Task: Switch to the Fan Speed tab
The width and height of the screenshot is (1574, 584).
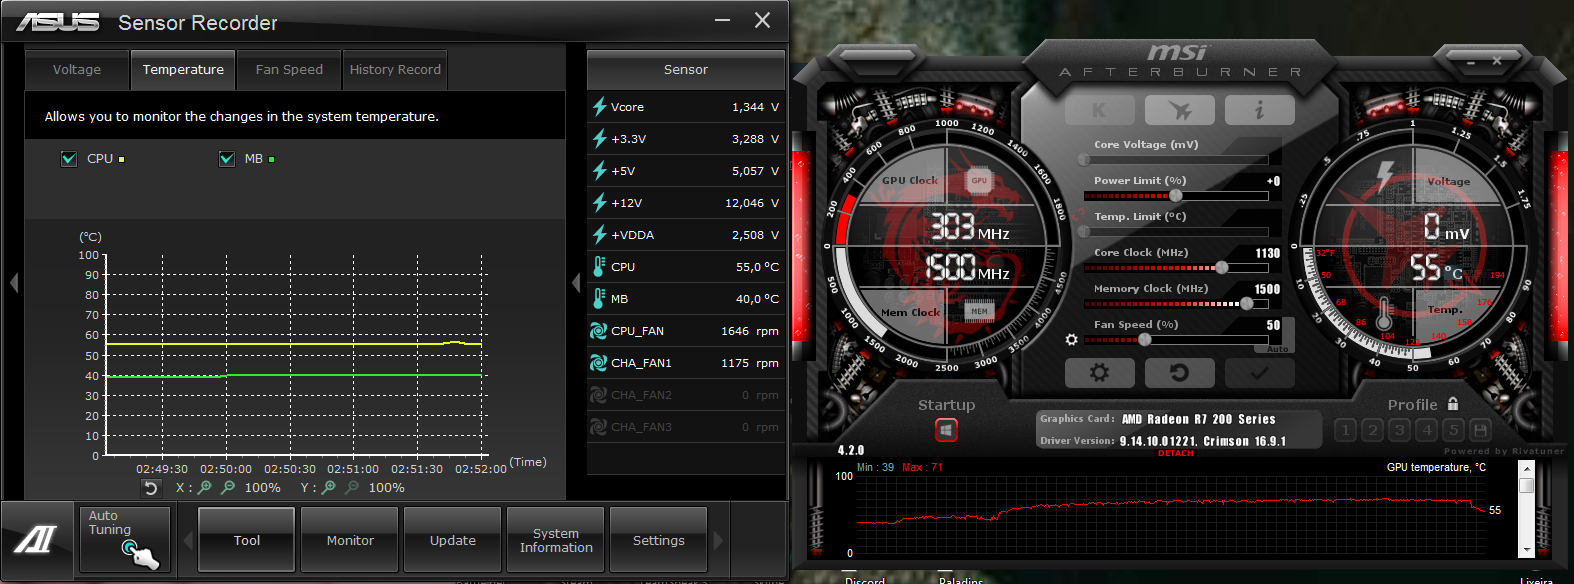Action: click(289, 70)
